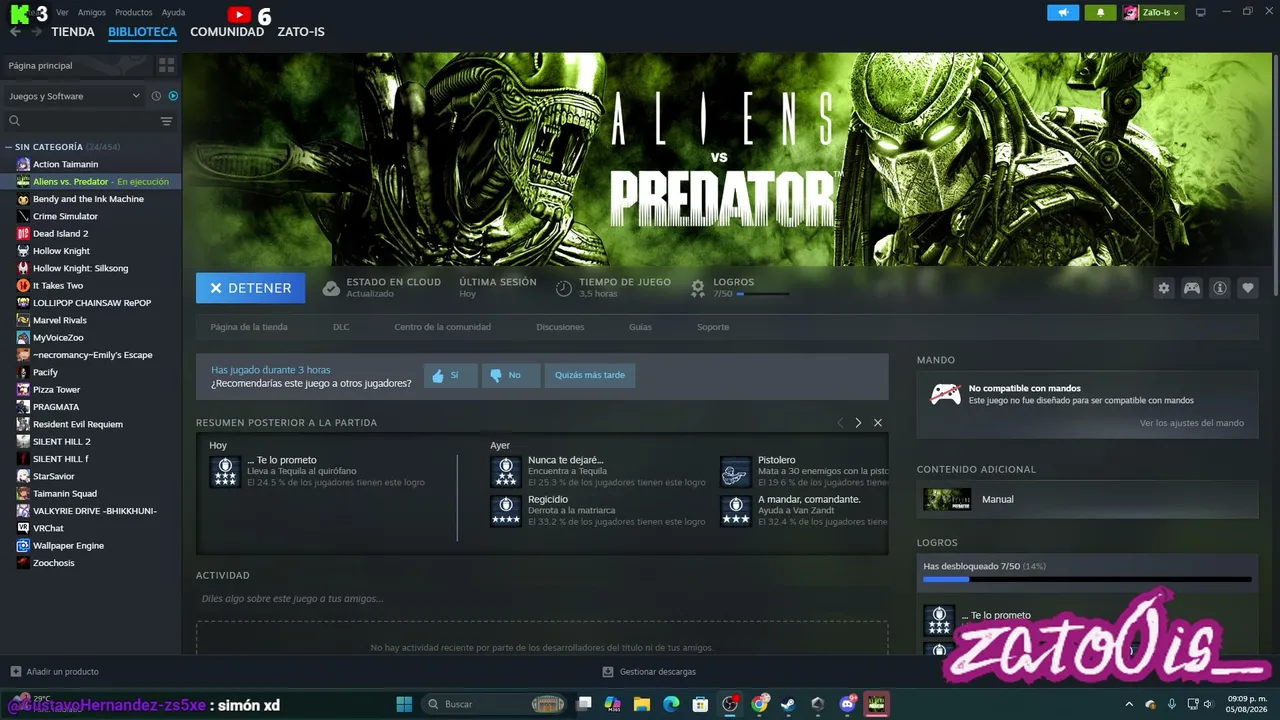Open the notifications bell

pos(1101,12)
